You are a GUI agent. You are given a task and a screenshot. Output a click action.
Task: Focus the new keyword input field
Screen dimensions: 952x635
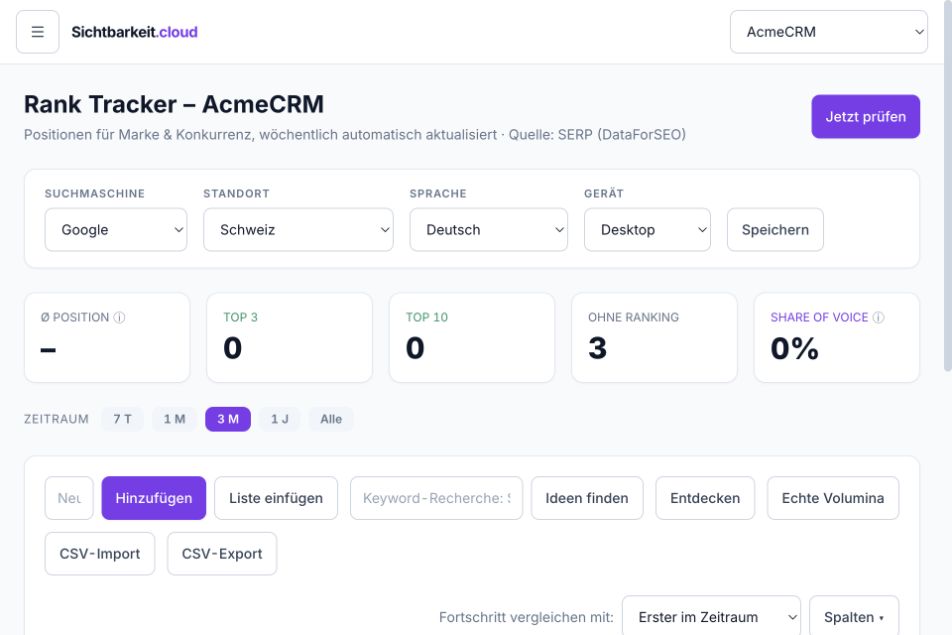[x=69, y=498]
